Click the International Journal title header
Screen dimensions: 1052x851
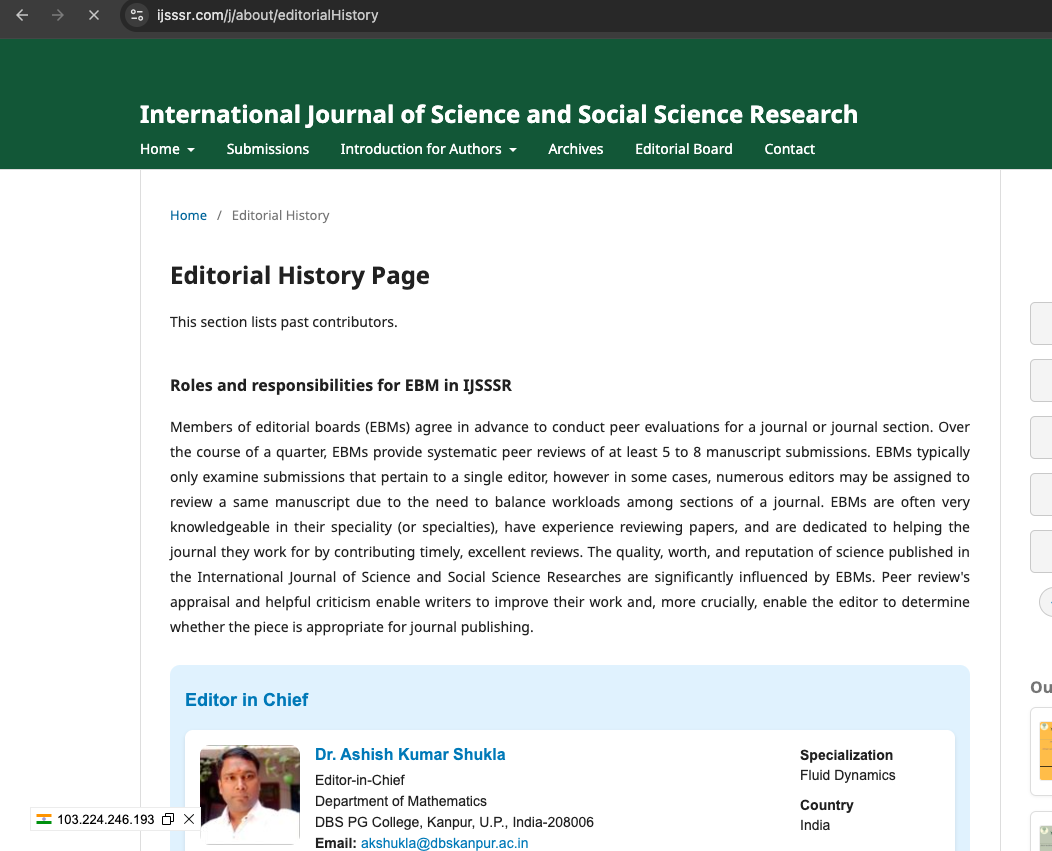pyautogui.click(x=498, y=114)
